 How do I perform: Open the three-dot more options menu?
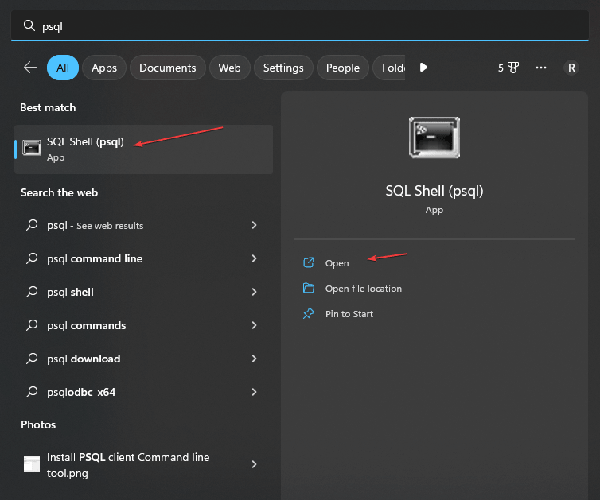[541, 68]
